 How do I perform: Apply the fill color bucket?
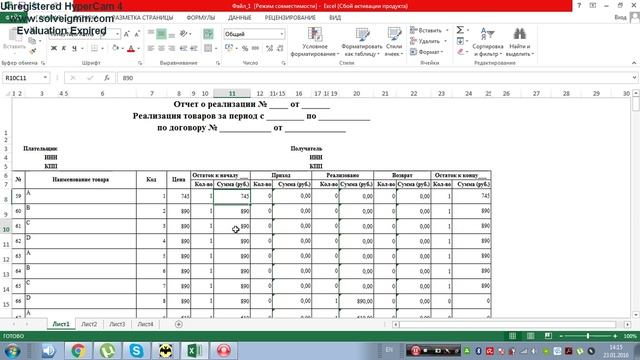116,48
